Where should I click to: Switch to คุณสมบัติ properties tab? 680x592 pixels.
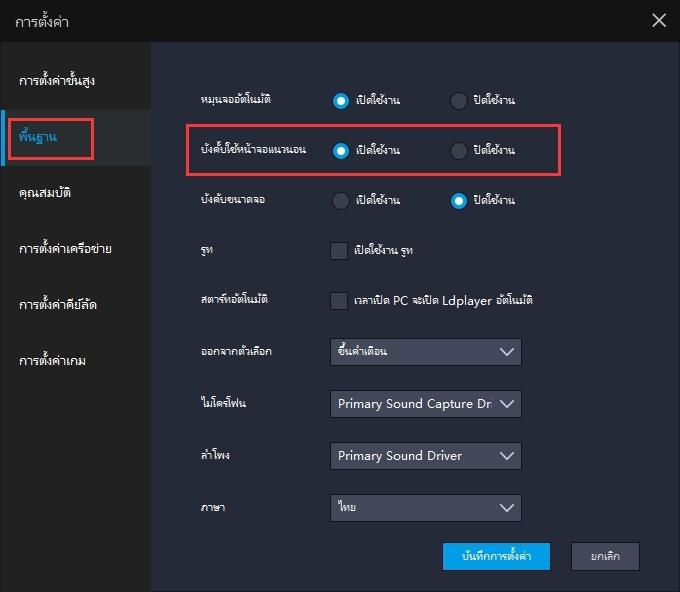tap(45, 192)
